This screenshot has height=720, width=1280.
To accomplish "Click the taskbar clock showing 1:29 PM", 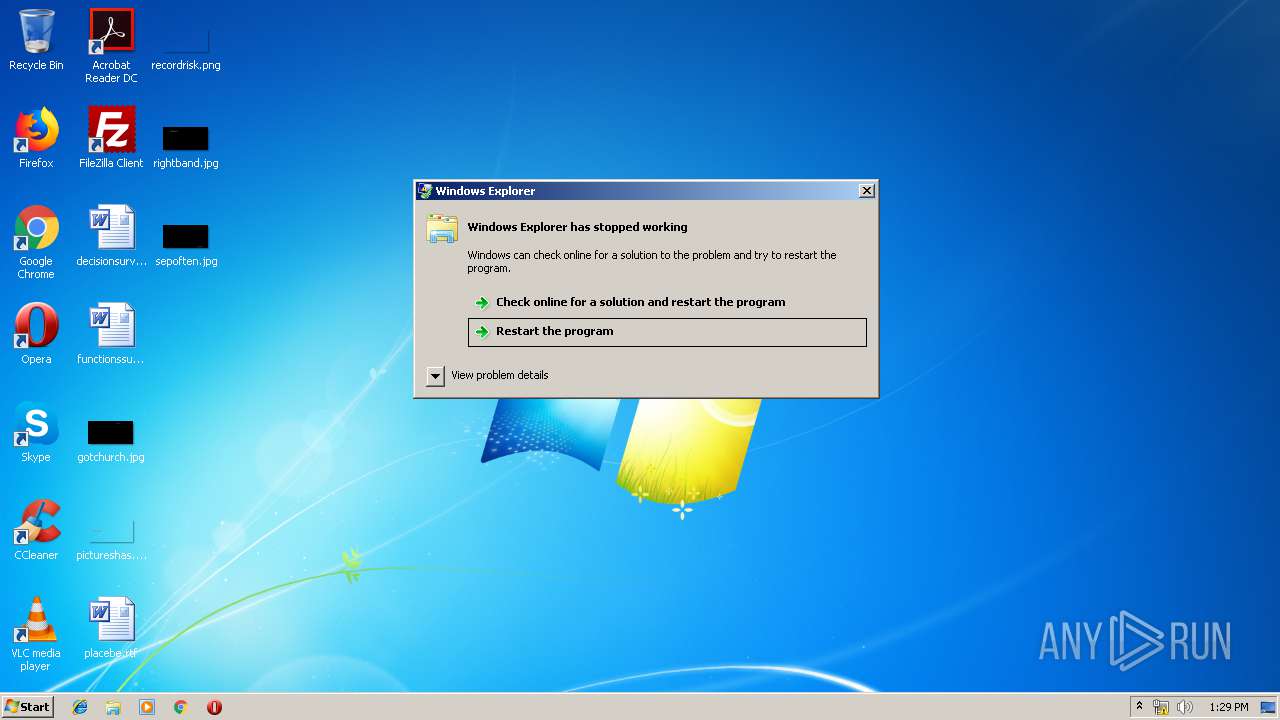I will 1228,707.
